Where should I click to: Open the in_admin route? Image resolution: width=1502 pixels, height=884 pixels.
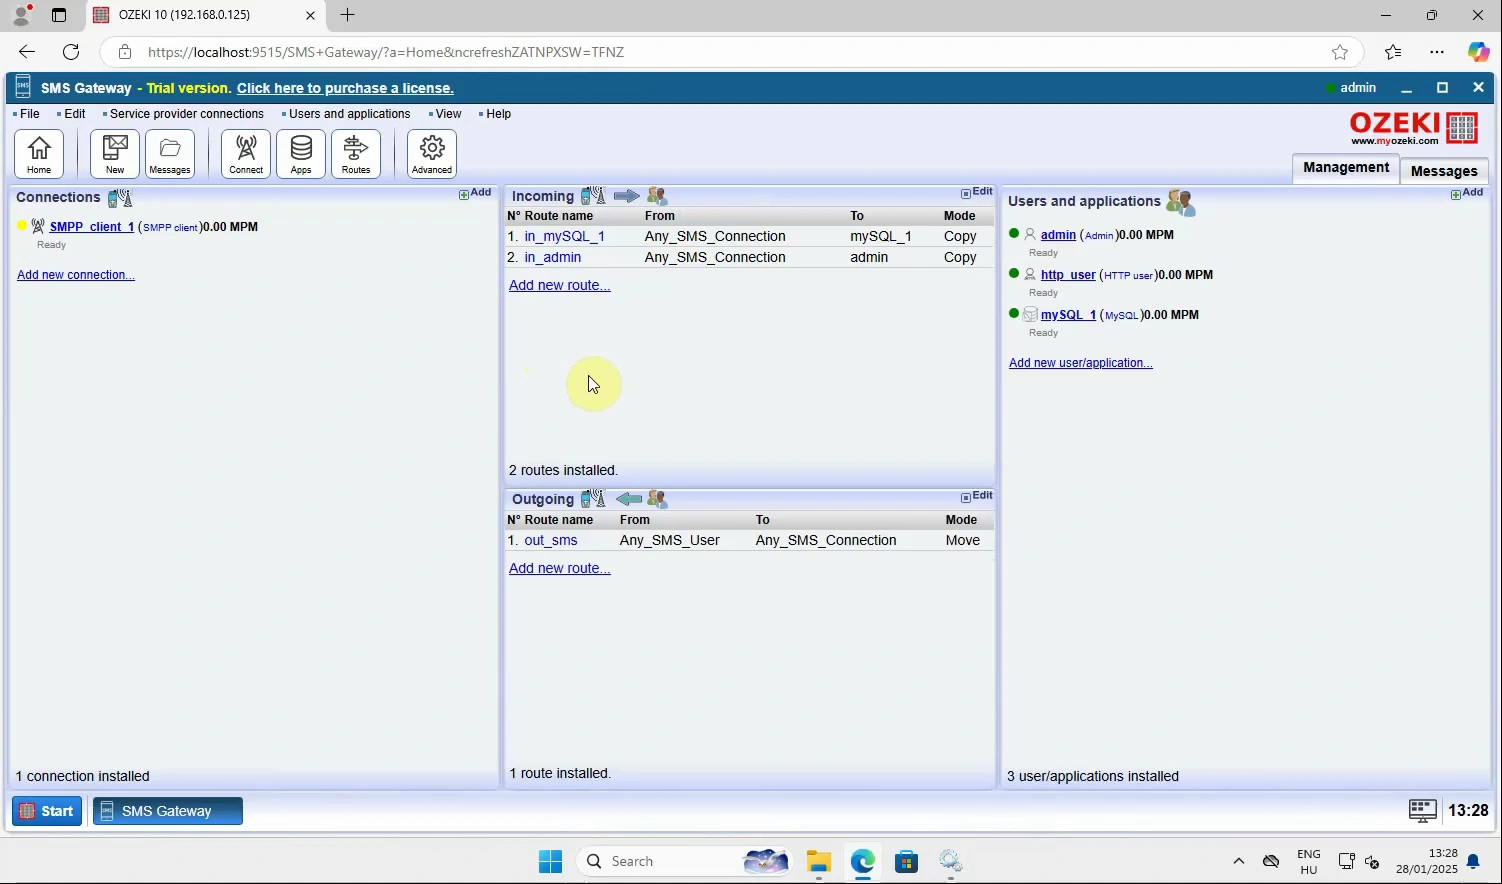pos(553,257)
